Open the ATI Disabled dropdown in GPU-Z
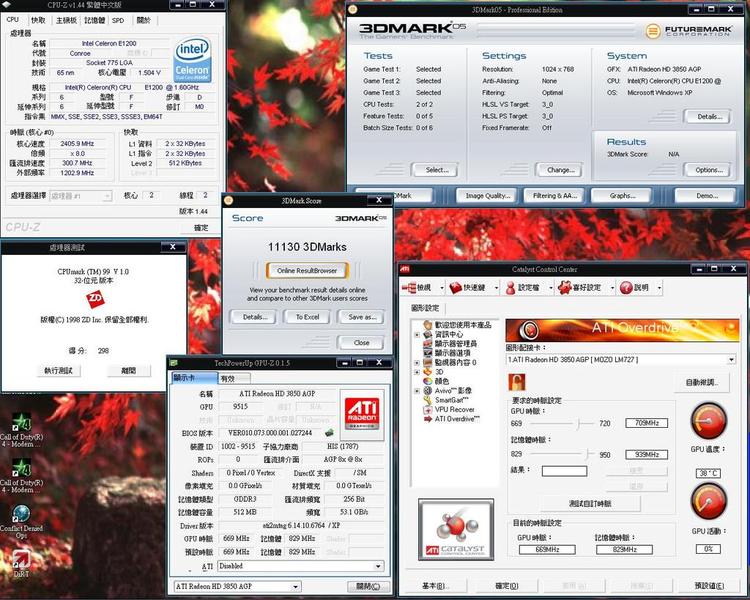 pos(378,566)
